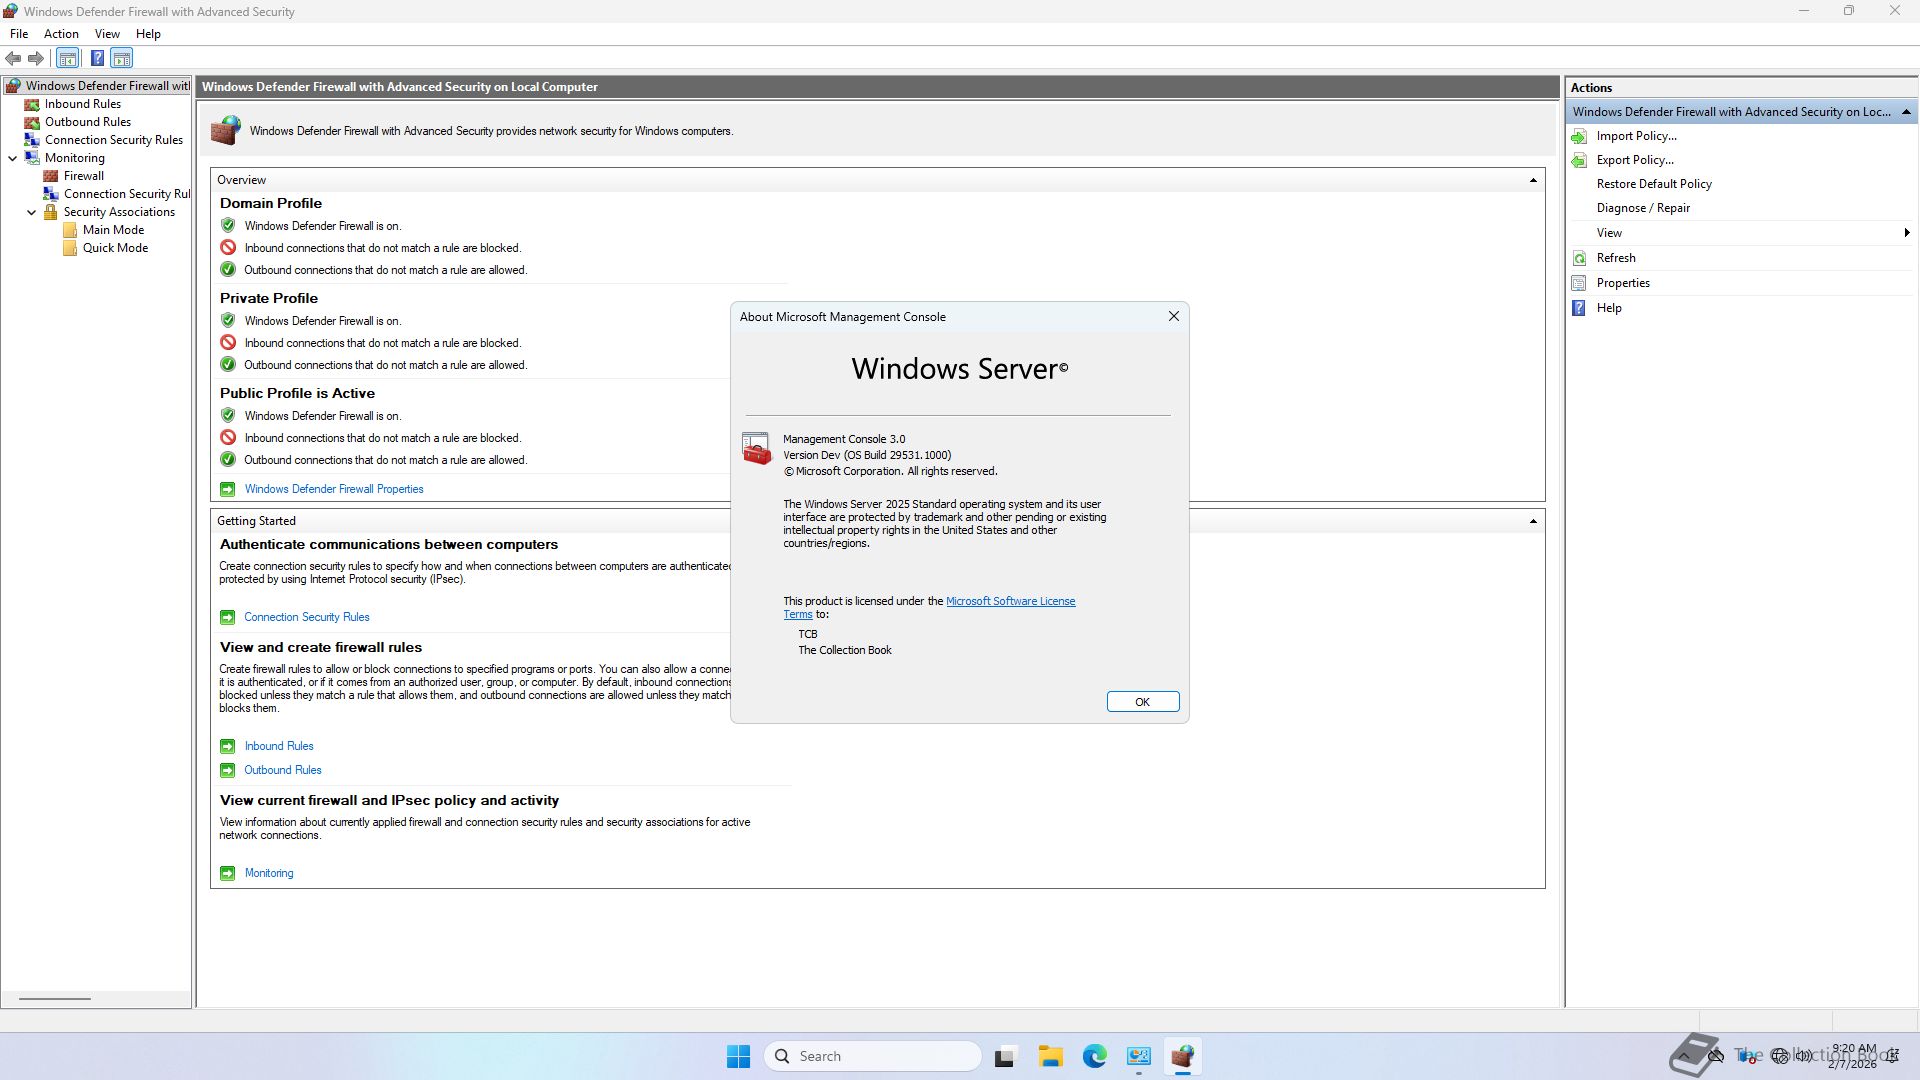
Task: Click the Import Policy action icon
Action: [1579, 136]
